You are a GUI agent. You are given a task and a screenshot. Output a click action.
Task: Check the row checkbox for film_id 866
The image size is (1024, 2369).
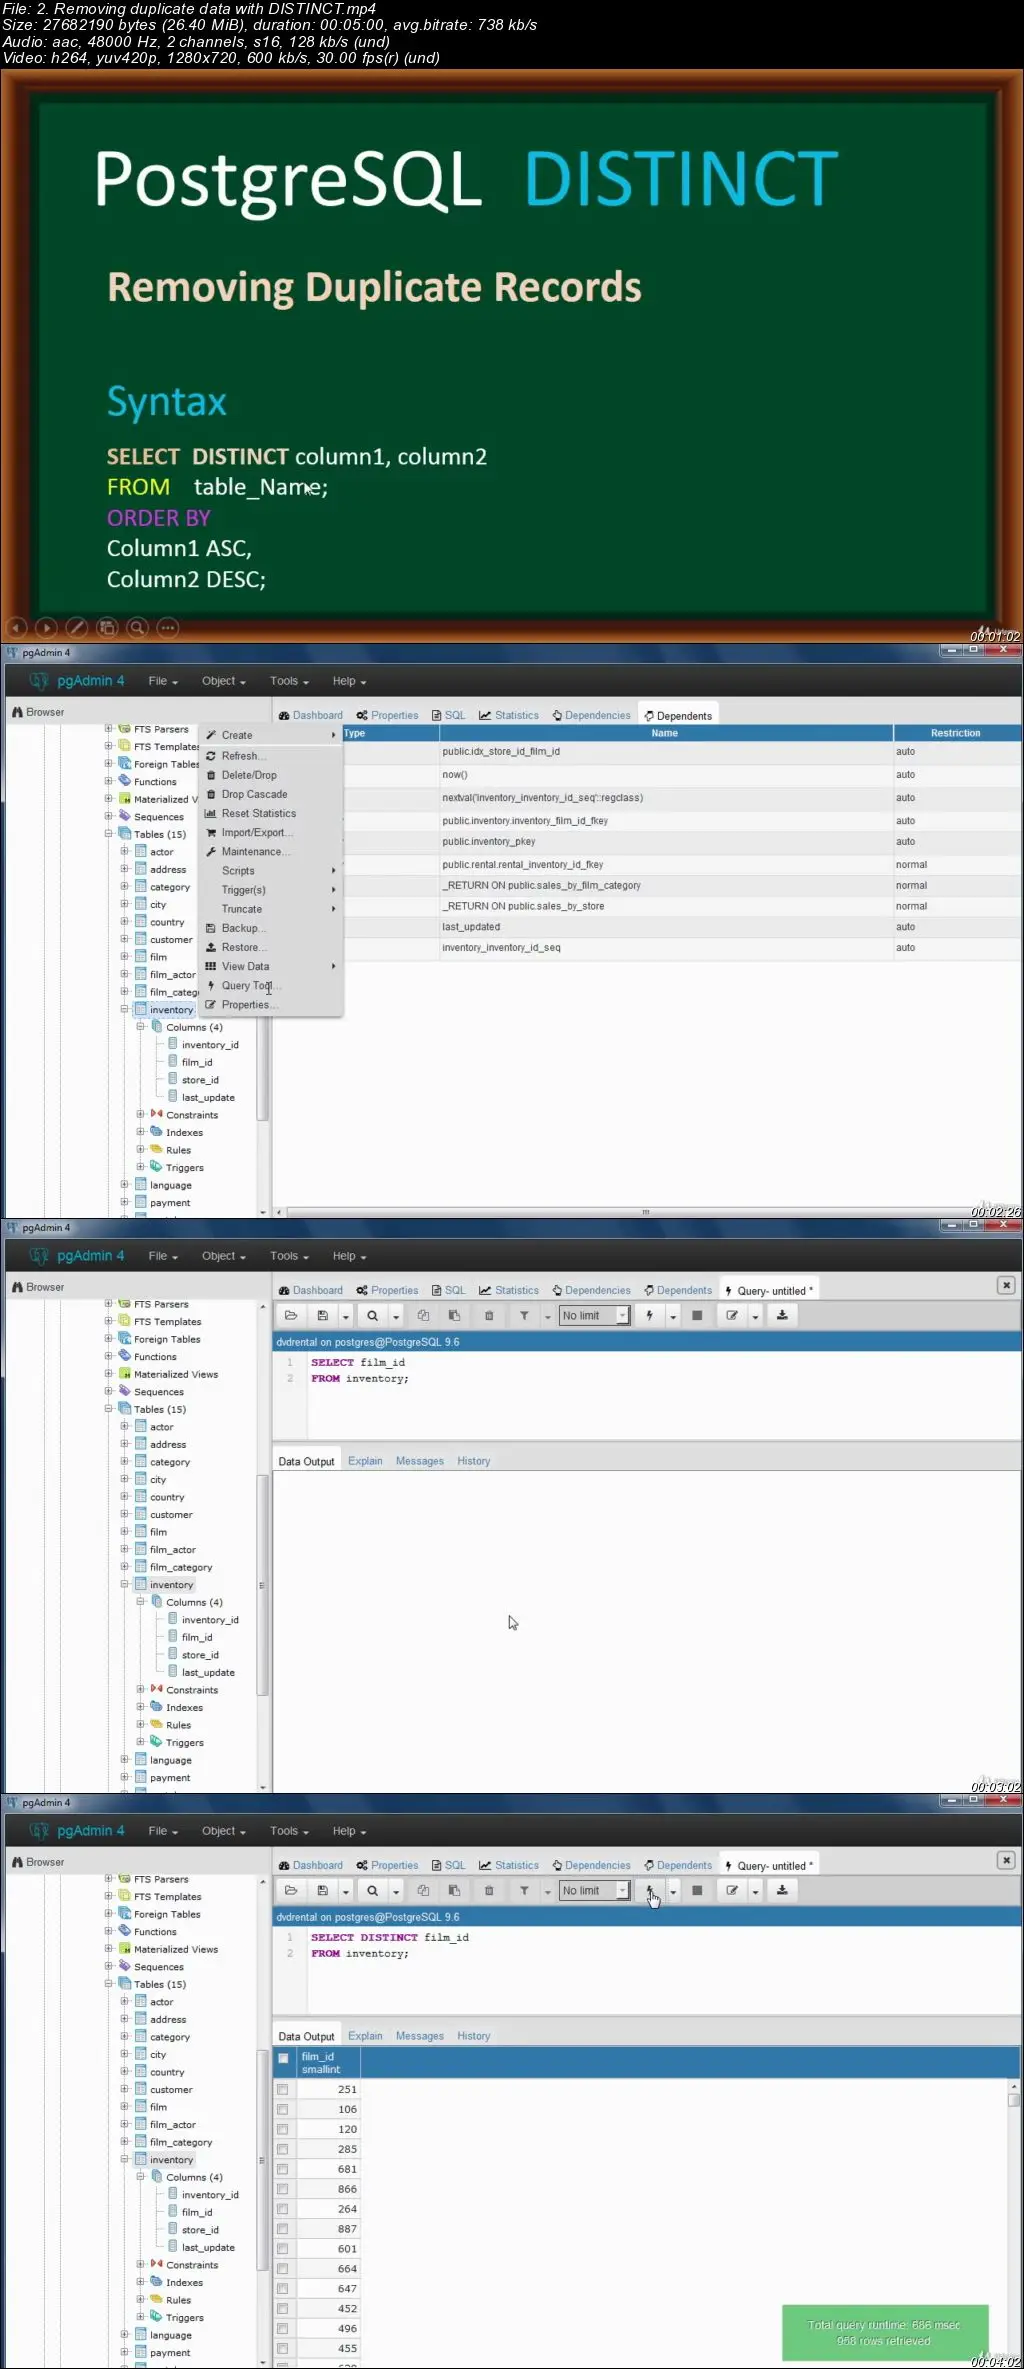(x=283, y=2189)
